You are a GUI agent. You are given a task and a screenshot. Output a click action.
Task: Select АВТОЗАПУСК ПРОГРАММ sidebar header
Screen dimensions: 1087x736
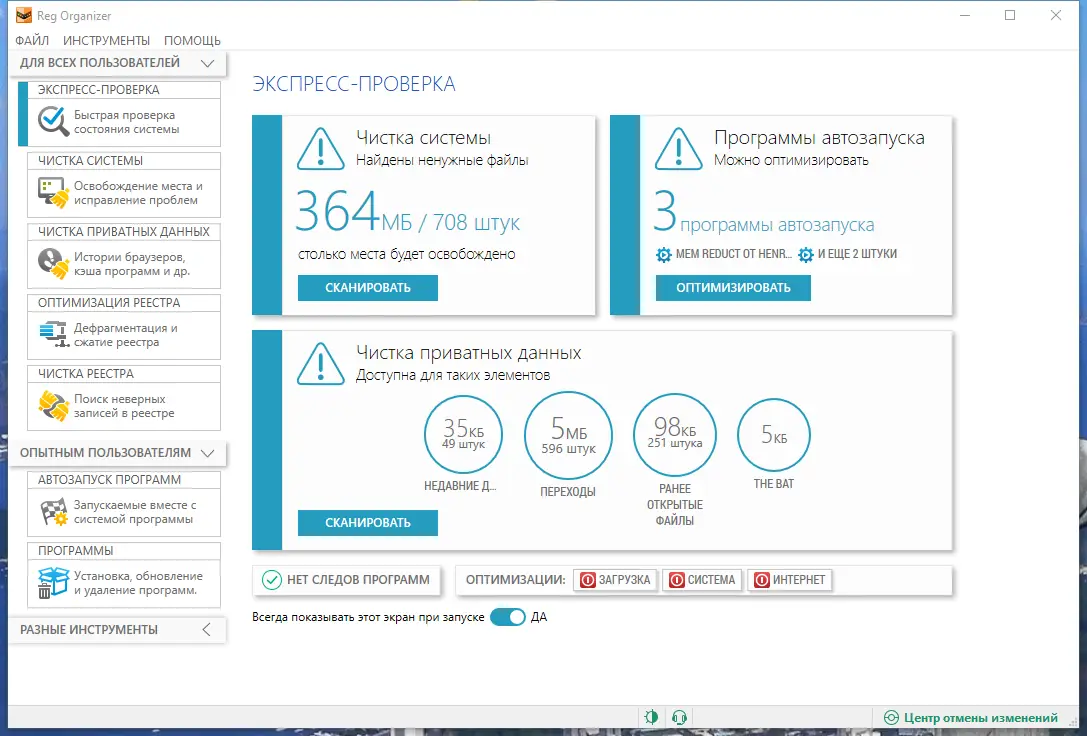[x=110, y=480]
